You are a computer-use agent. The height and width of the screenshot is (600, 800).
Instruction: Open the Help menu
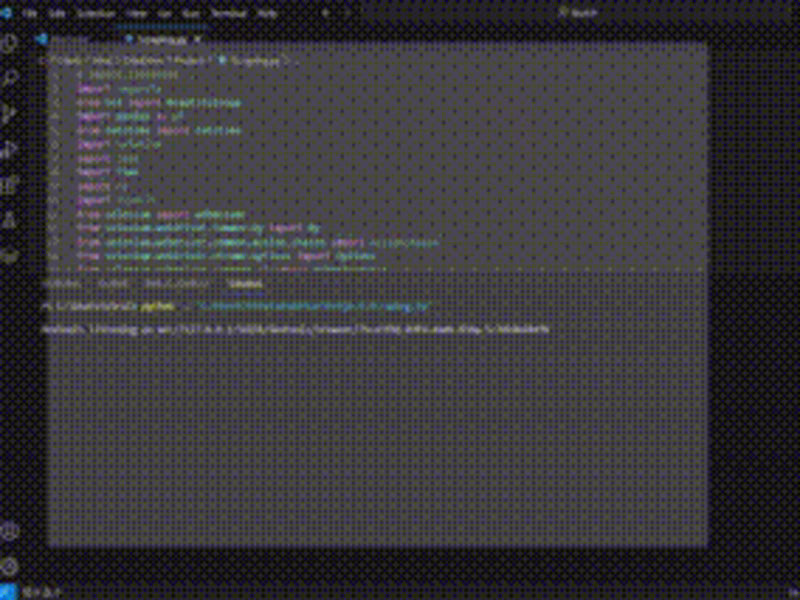pyautogui.click(x=267, y=13)
